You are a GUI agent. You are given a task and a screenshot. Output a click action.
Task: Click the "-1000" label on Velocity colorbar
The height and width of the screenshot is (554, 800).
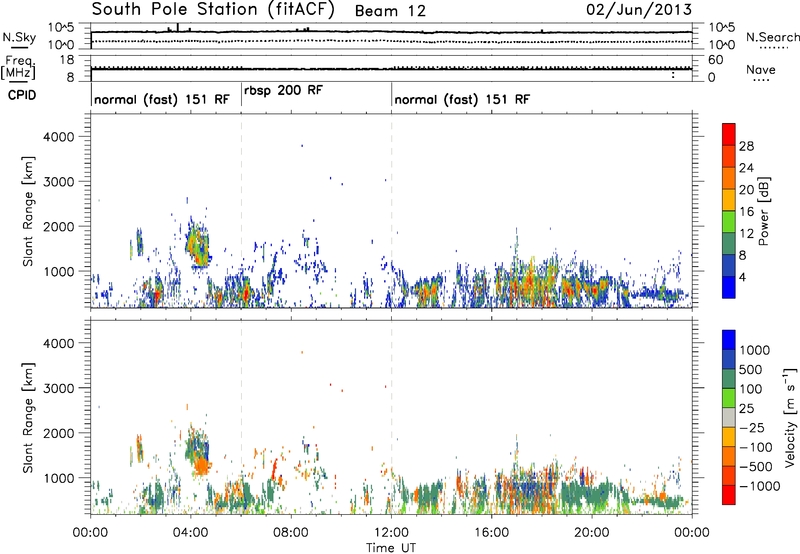pyautogui.click(x=759, y=486)
